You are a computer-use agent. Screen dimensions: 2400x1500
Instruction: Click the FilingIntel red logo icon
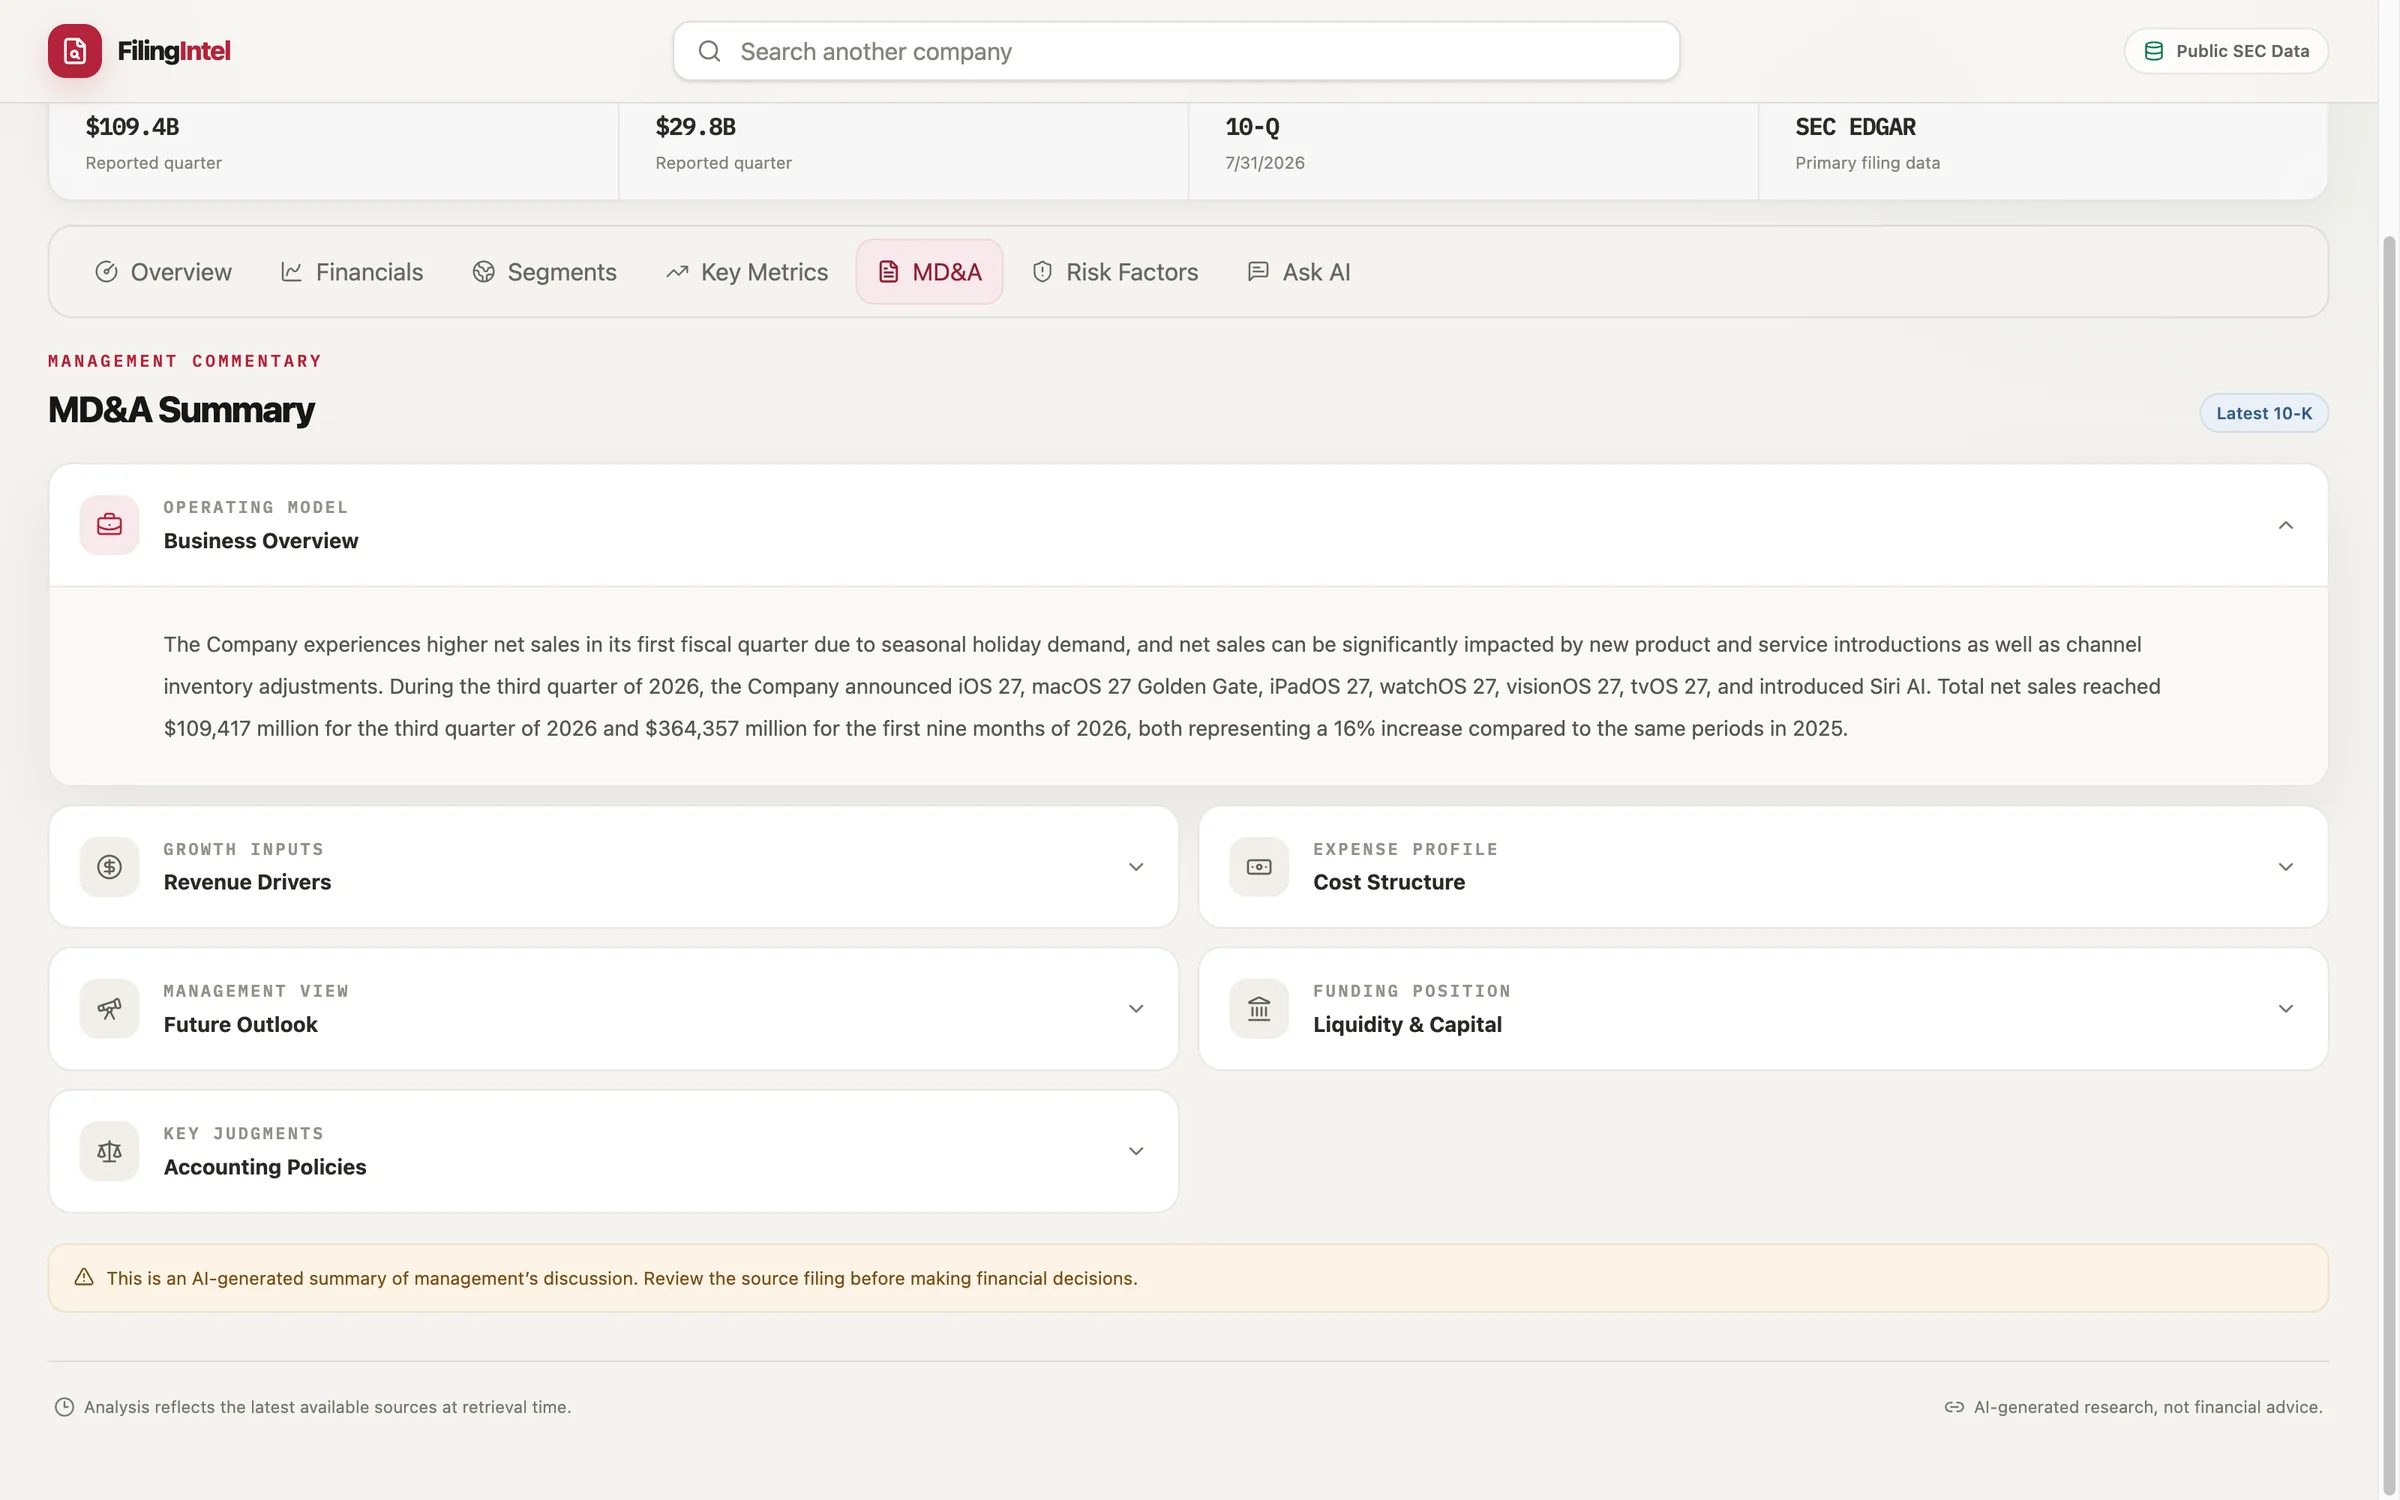pyautogui.click(x=75, y=51)
